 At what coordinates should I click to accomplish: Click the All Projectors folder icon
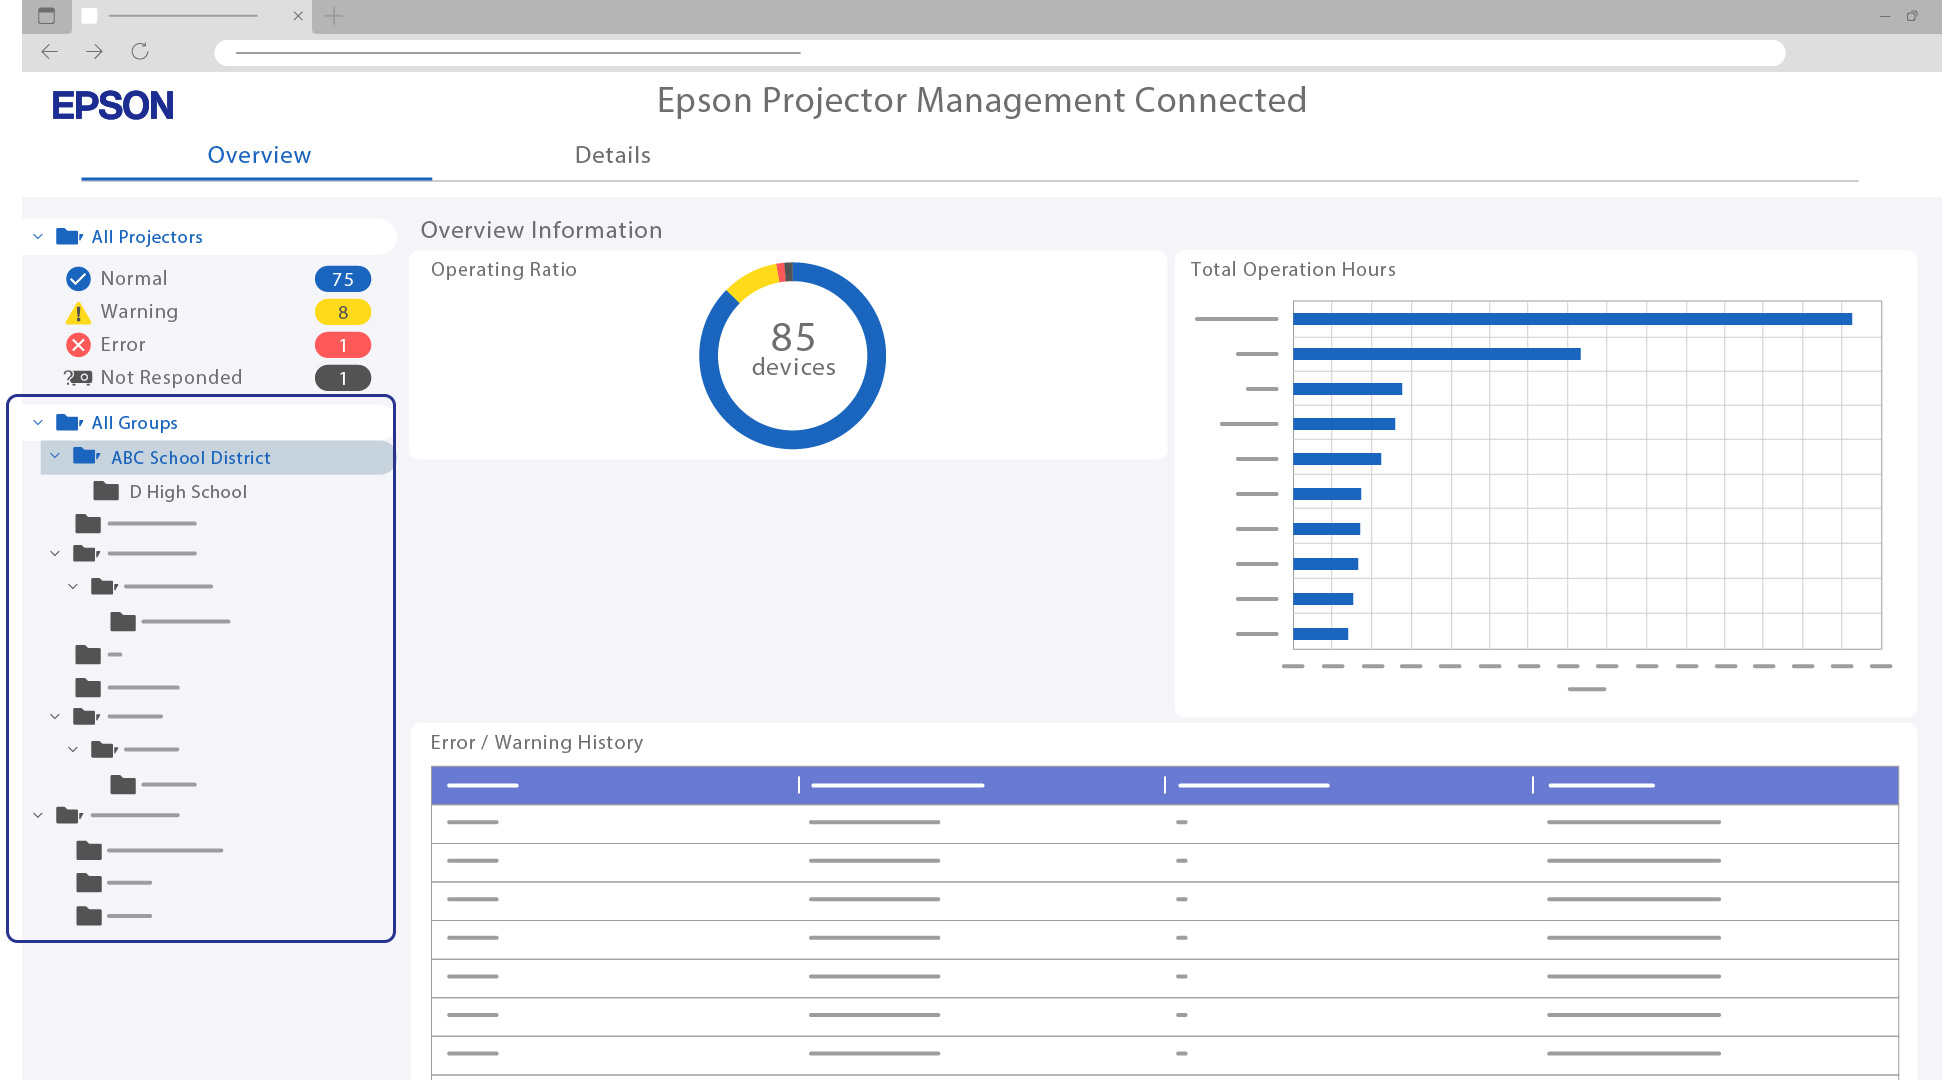[68, 237]
